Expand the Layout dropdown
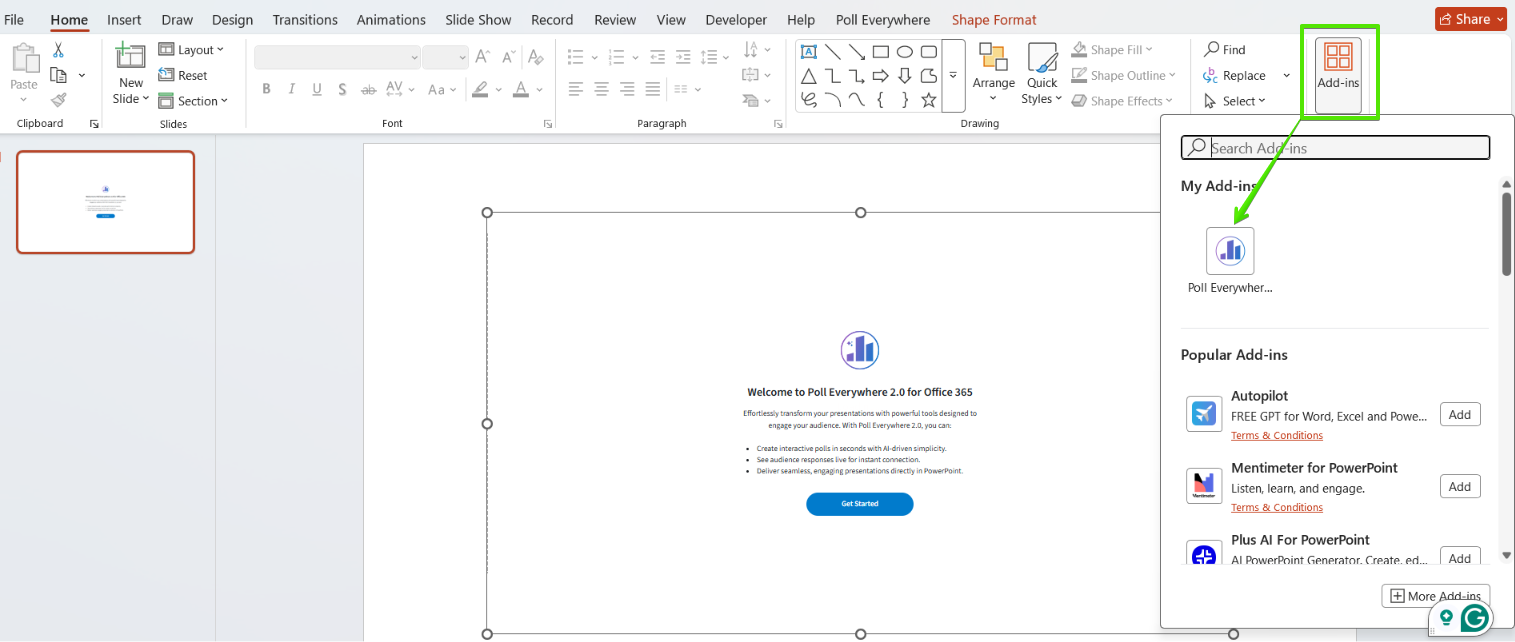1515x642 pixels. click(192, 50)
